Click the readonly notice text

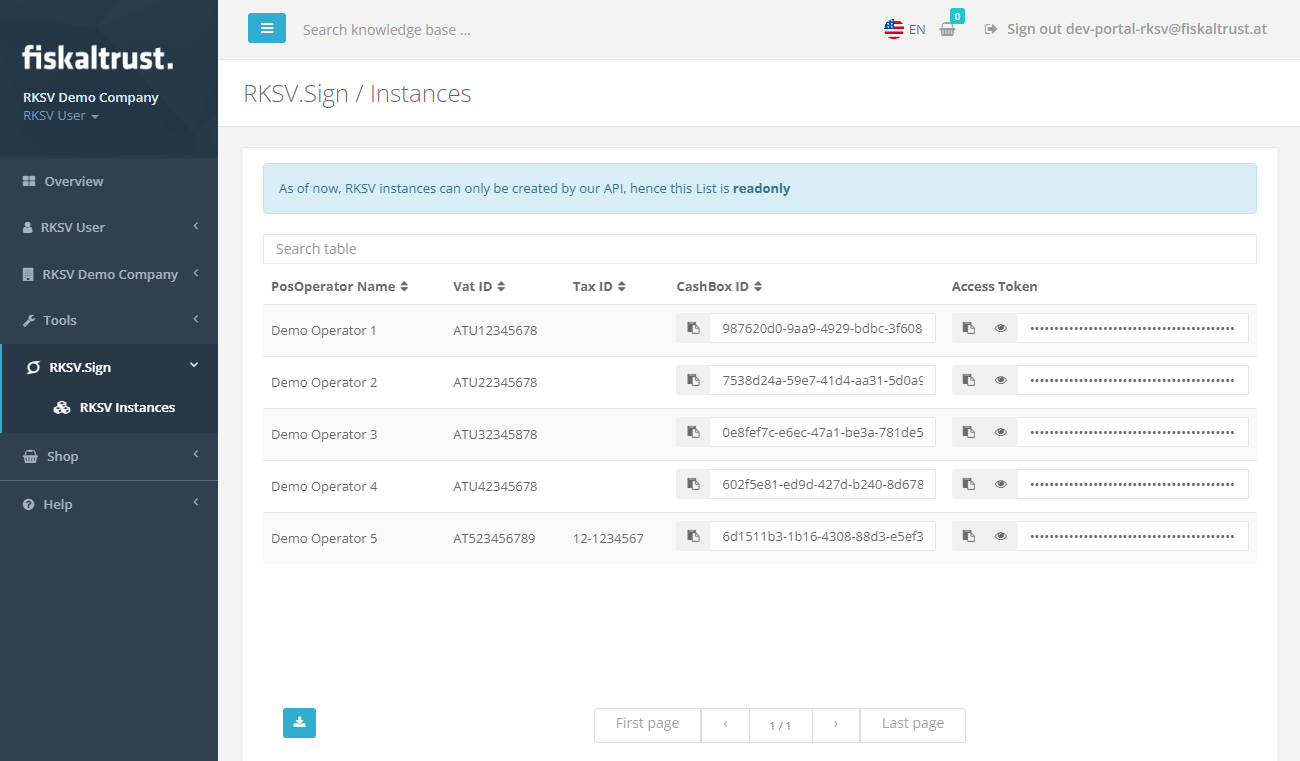click(534, 188)
